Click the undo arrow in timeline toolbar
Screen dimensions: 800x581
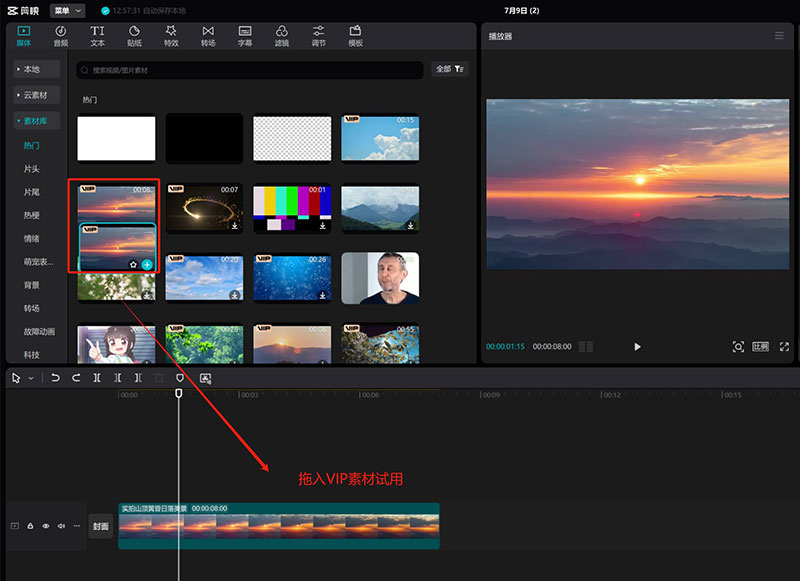point(55,378)
